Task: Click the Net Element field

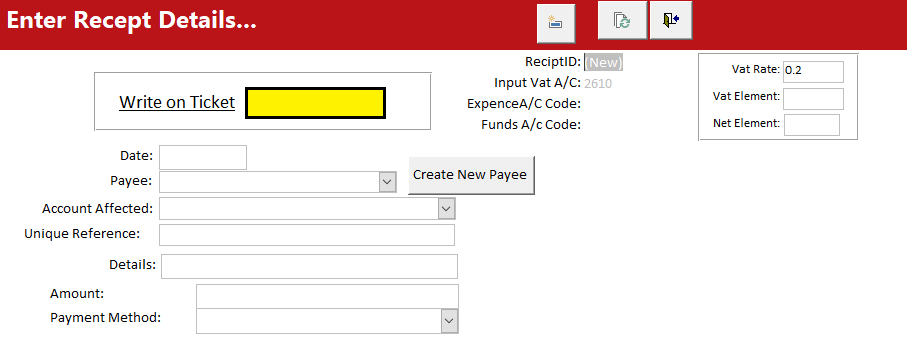Action: [x=812, y=125]
